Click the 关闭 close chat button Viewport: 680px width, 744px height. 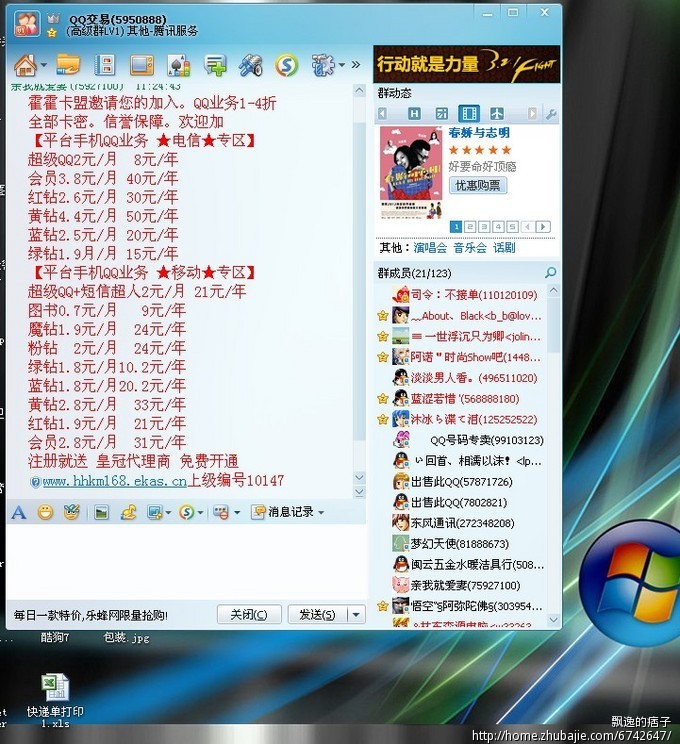click(248, 614)
